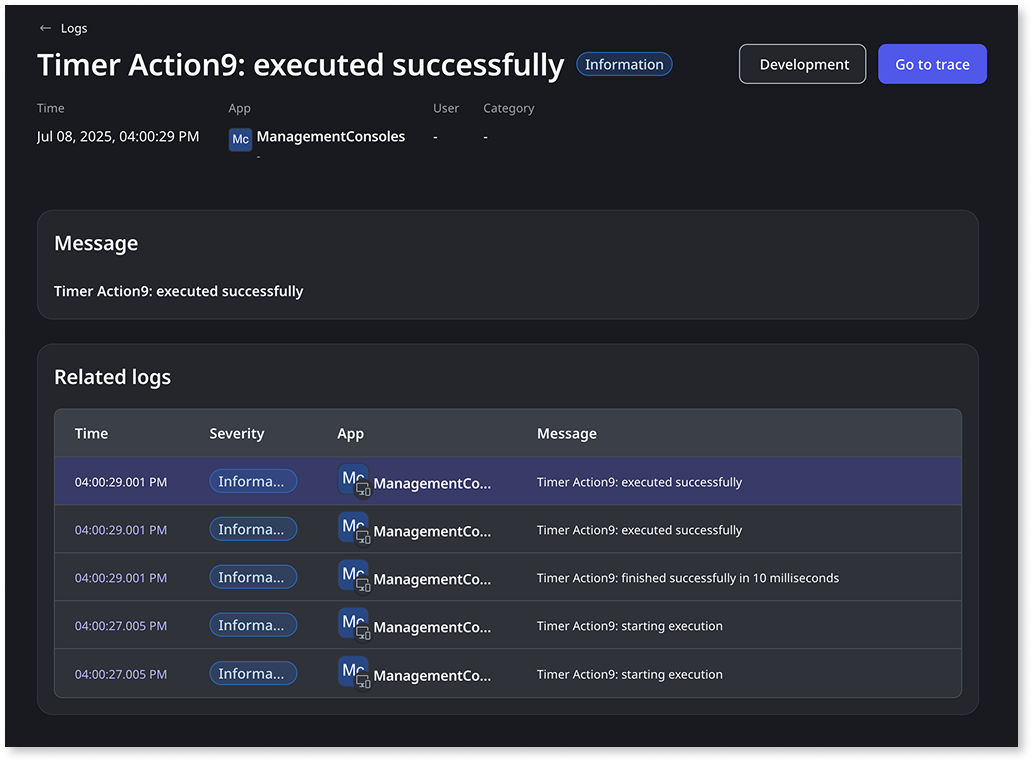The width and height of the screenshot is (1033, 762).
Task: Click the Mc icon in the first related log
Action: click(x=353, y=479)
